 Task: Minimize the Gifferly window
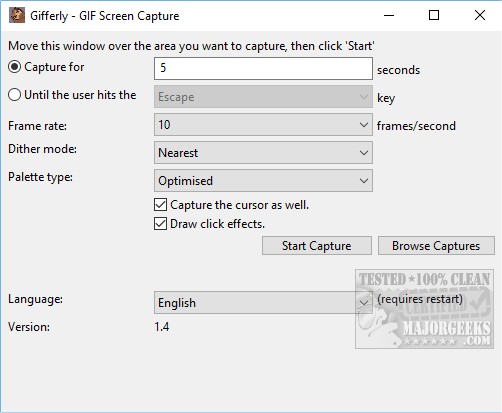tap(389, 15)
